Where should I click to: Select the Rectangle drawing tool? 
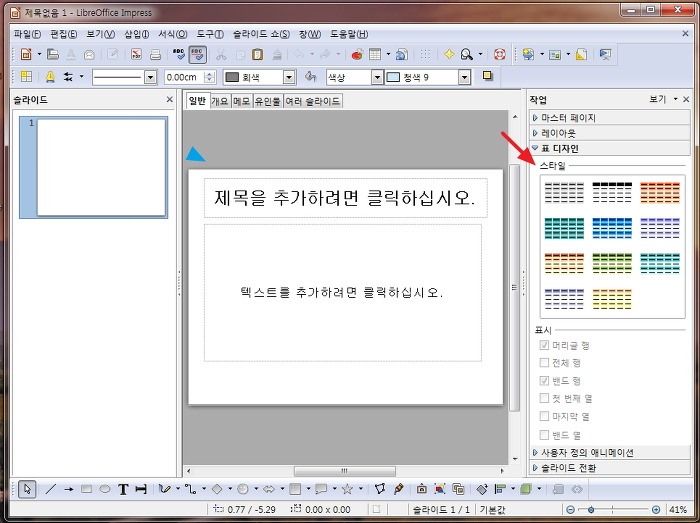click(87, 489)
